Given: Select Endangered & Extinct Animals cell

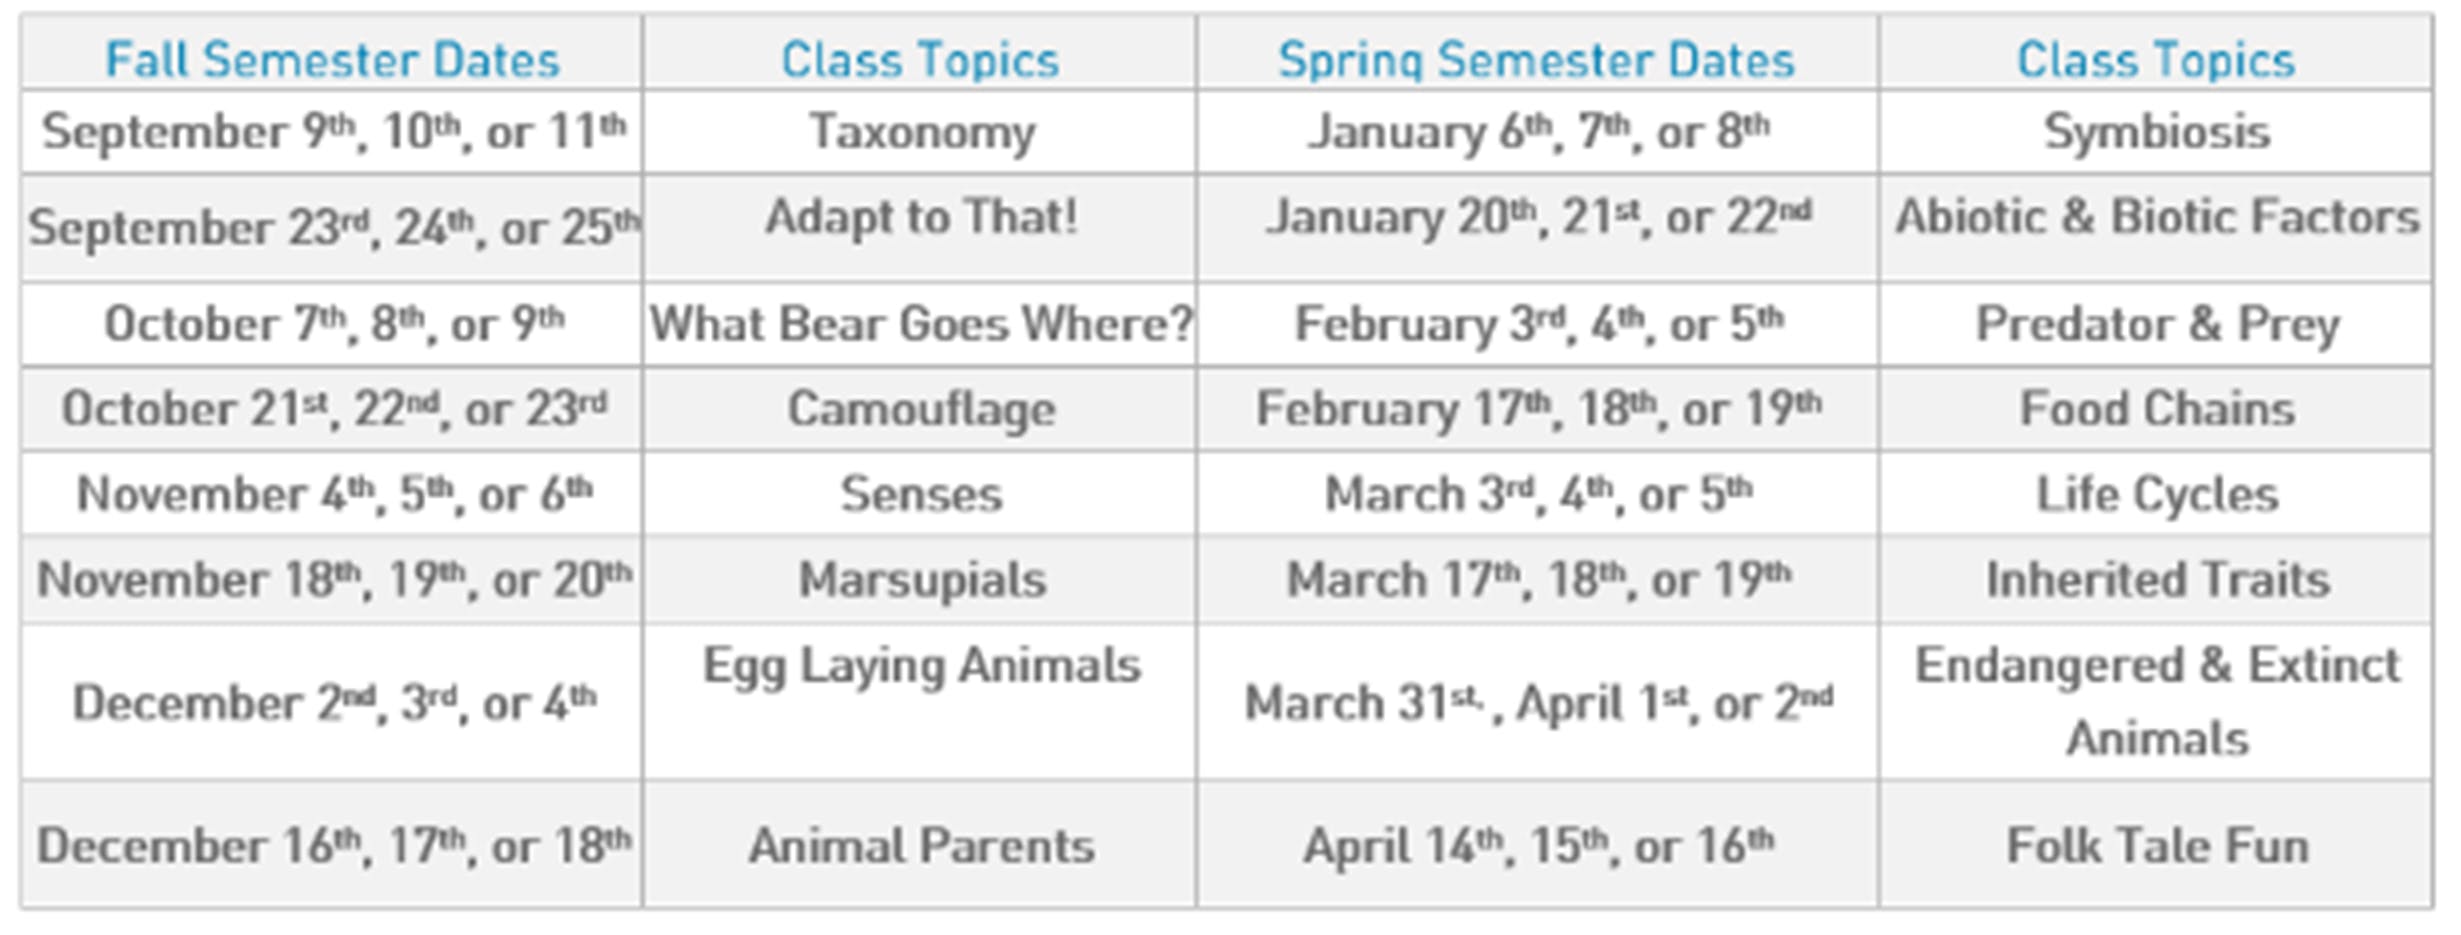Looking at the screenshot, I should point(2157,702).
